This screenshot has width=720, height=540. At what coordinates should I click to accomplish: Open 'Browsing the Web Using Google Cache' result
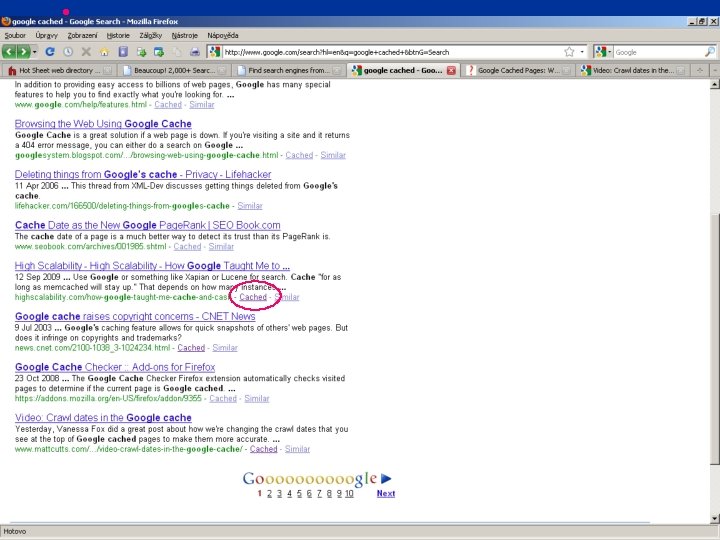(103, 124)
